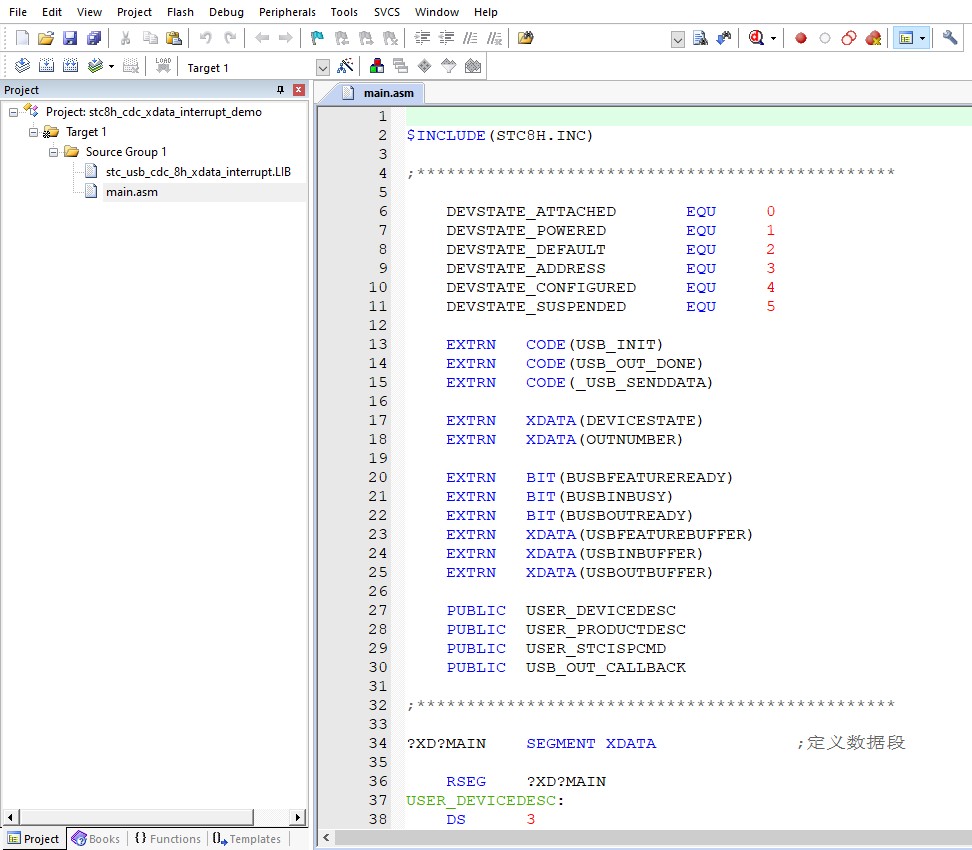The width and height of the screenshot is (972, 850).
Task: Click the Cut scissors icon
Action: click(x=125, y=38)
